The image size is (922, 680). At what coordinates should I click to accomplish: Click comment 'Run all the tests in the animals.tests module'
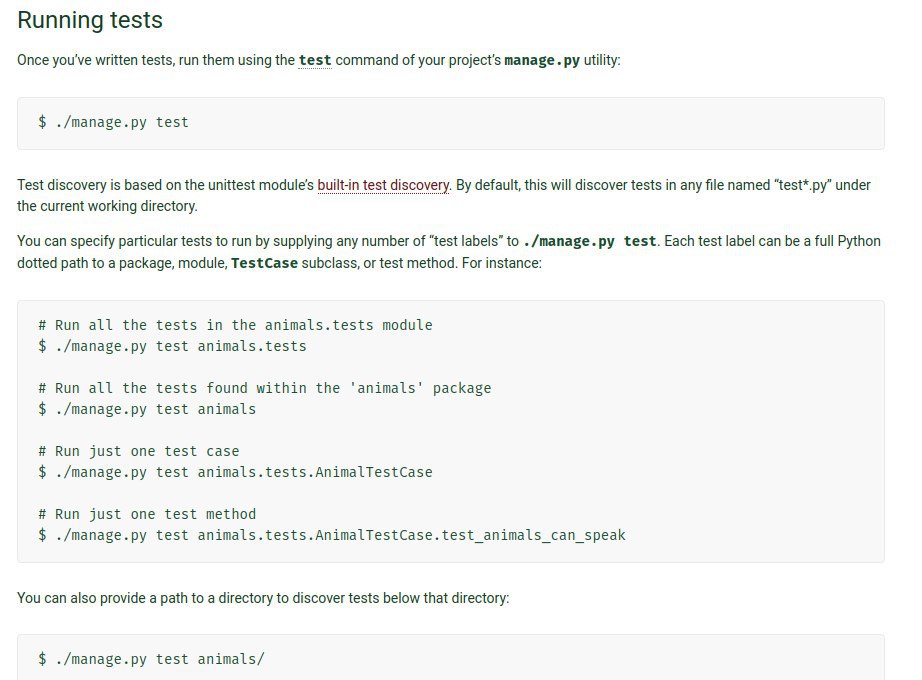(235, 325)
